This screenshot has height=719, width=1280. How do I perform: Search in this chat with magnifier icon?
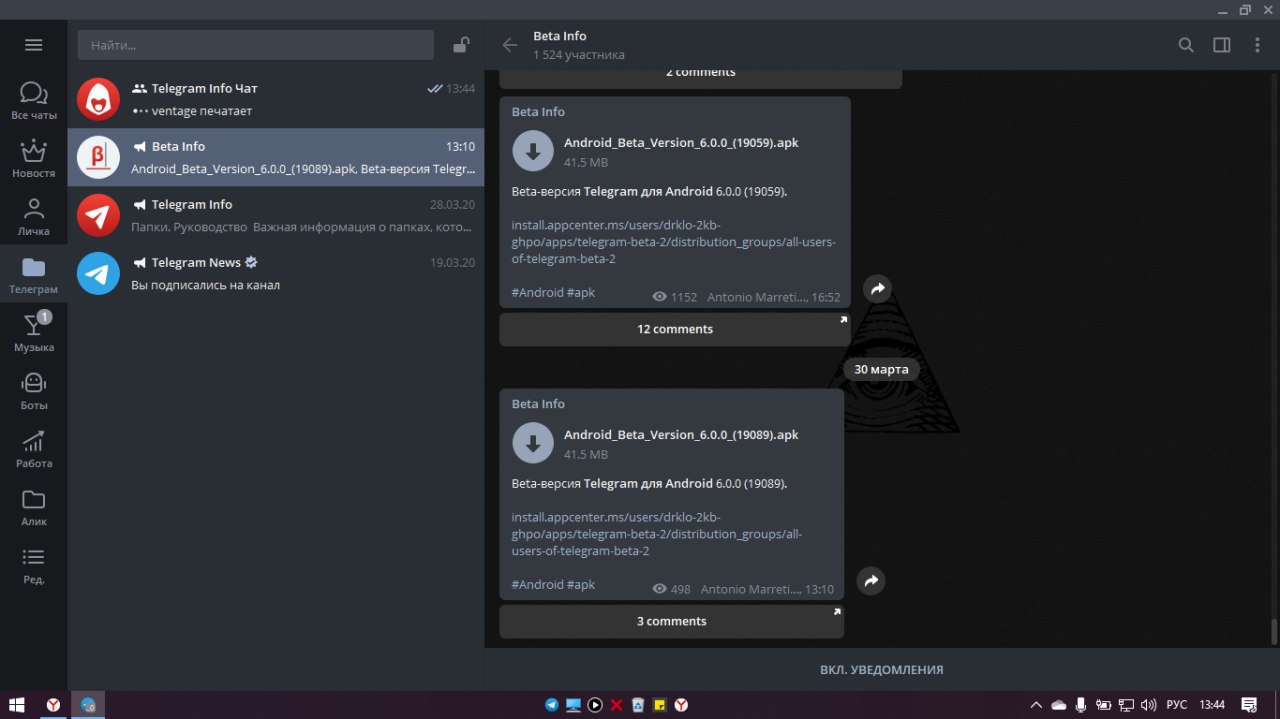click(1186, 45)
